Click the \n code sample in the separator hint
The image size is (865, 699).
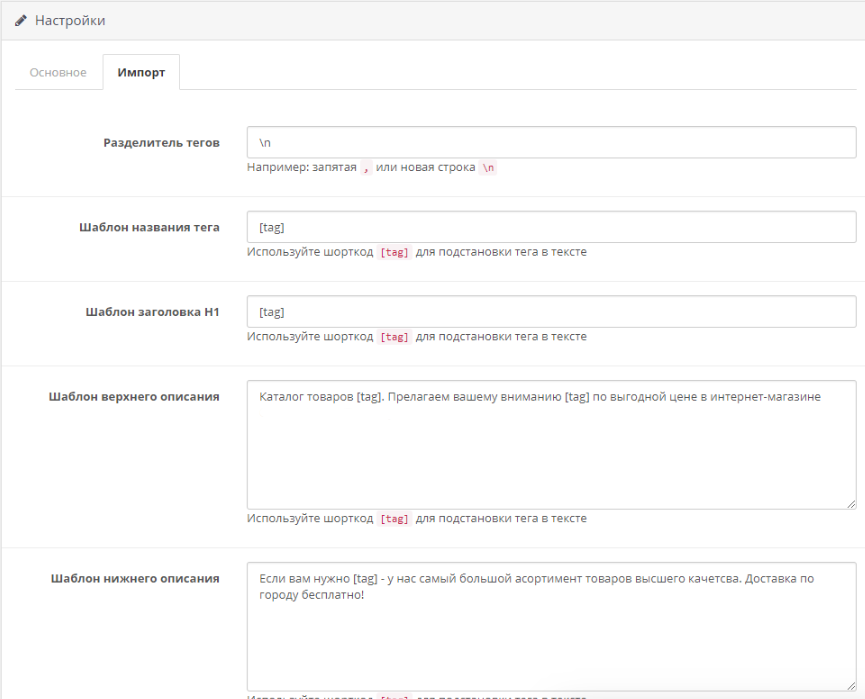(487, 168)
